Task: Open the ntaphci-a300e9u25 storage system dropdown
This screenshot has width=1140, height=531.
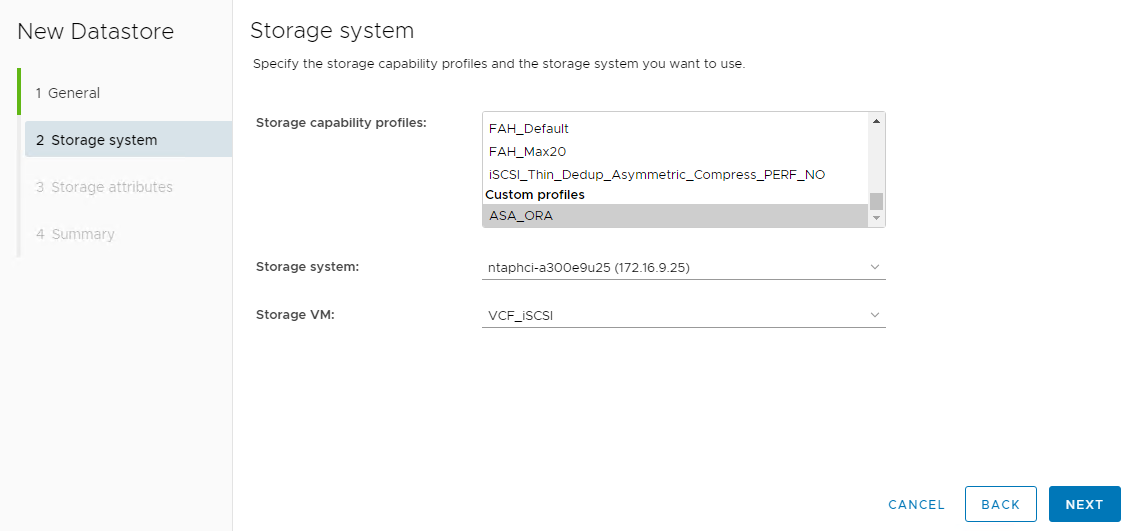Action: point(683,267)
